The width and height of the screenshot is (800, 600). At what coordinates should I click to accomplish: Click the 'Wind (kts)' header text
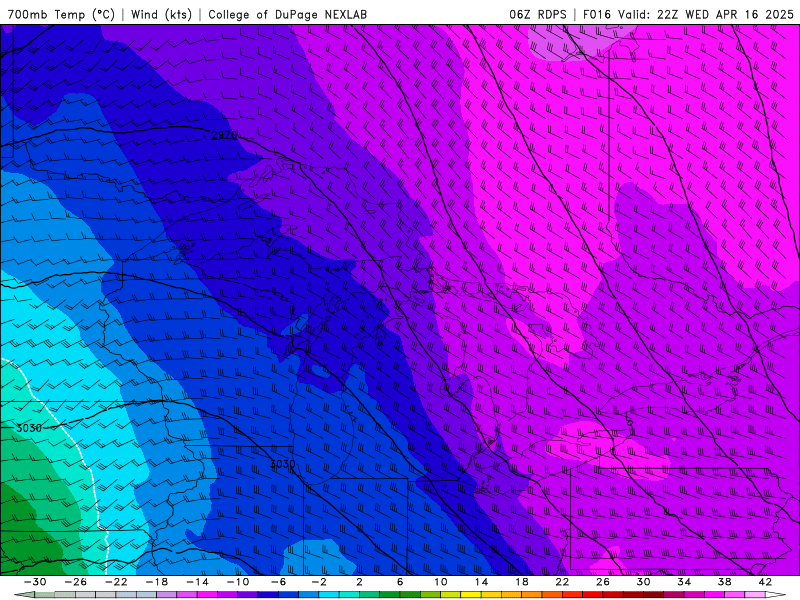pos(161,14)
